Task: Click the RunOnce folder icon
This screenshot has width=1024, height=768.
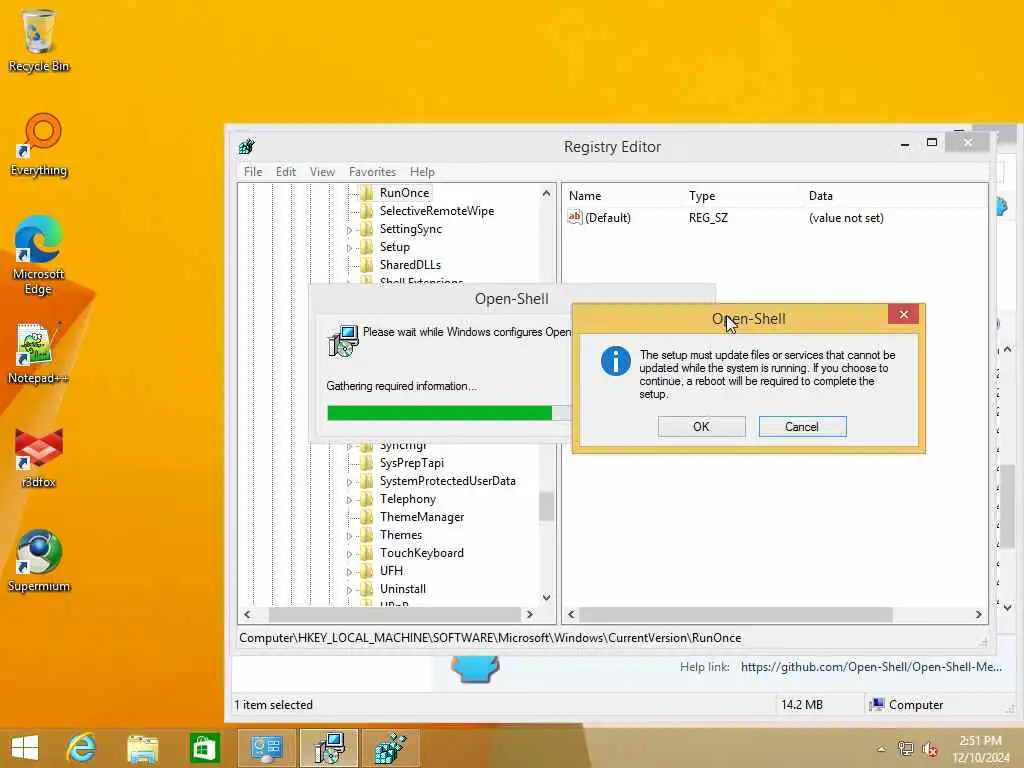Action: pyautogui.click(x=366, y=193)
